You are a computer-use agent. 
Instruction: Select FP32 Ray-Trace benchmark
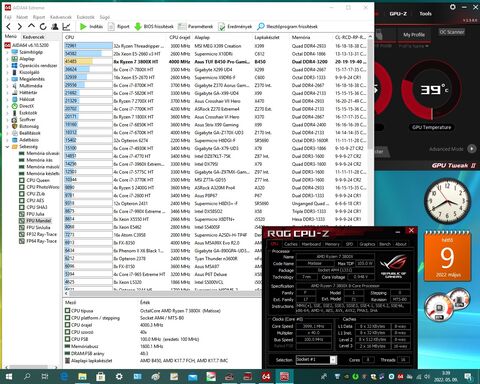(41, 234)
